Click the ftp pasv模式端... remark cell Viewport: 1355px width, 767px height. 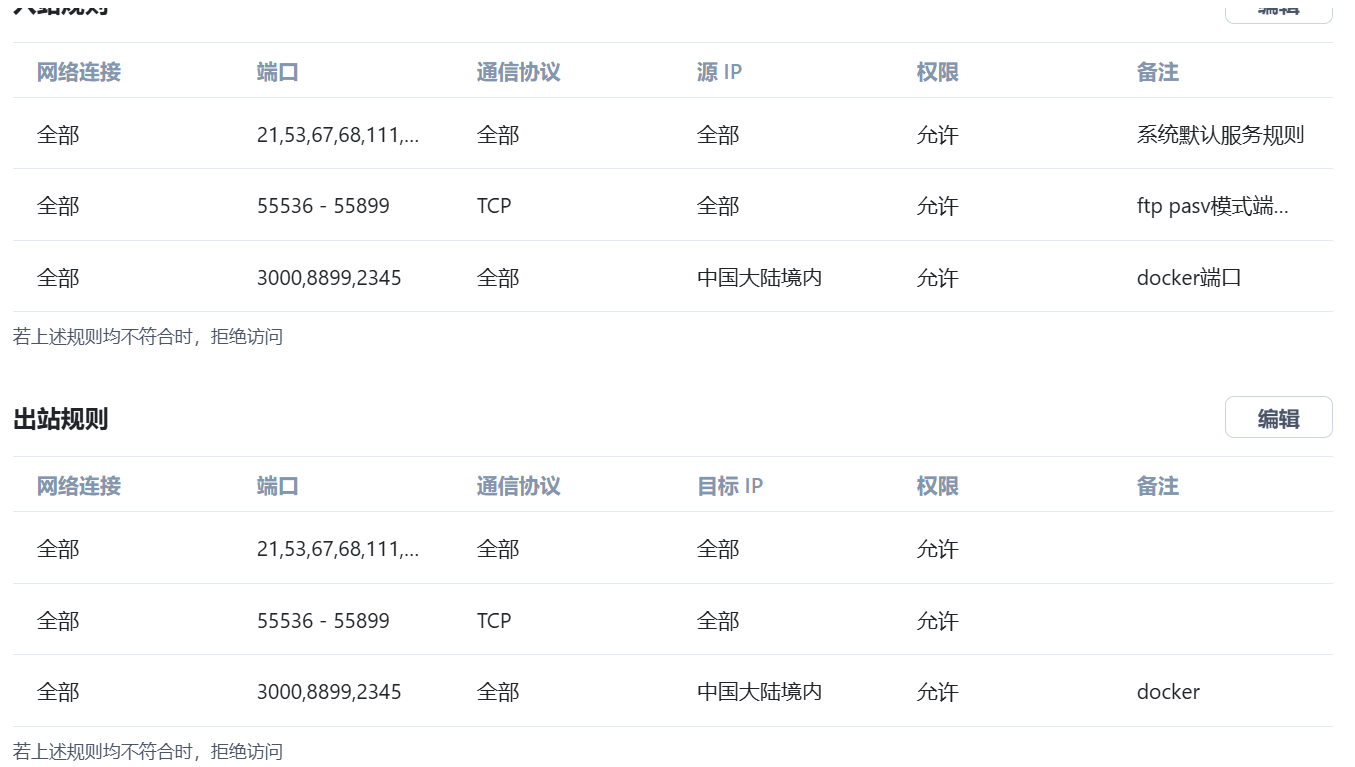[1212, 206]
